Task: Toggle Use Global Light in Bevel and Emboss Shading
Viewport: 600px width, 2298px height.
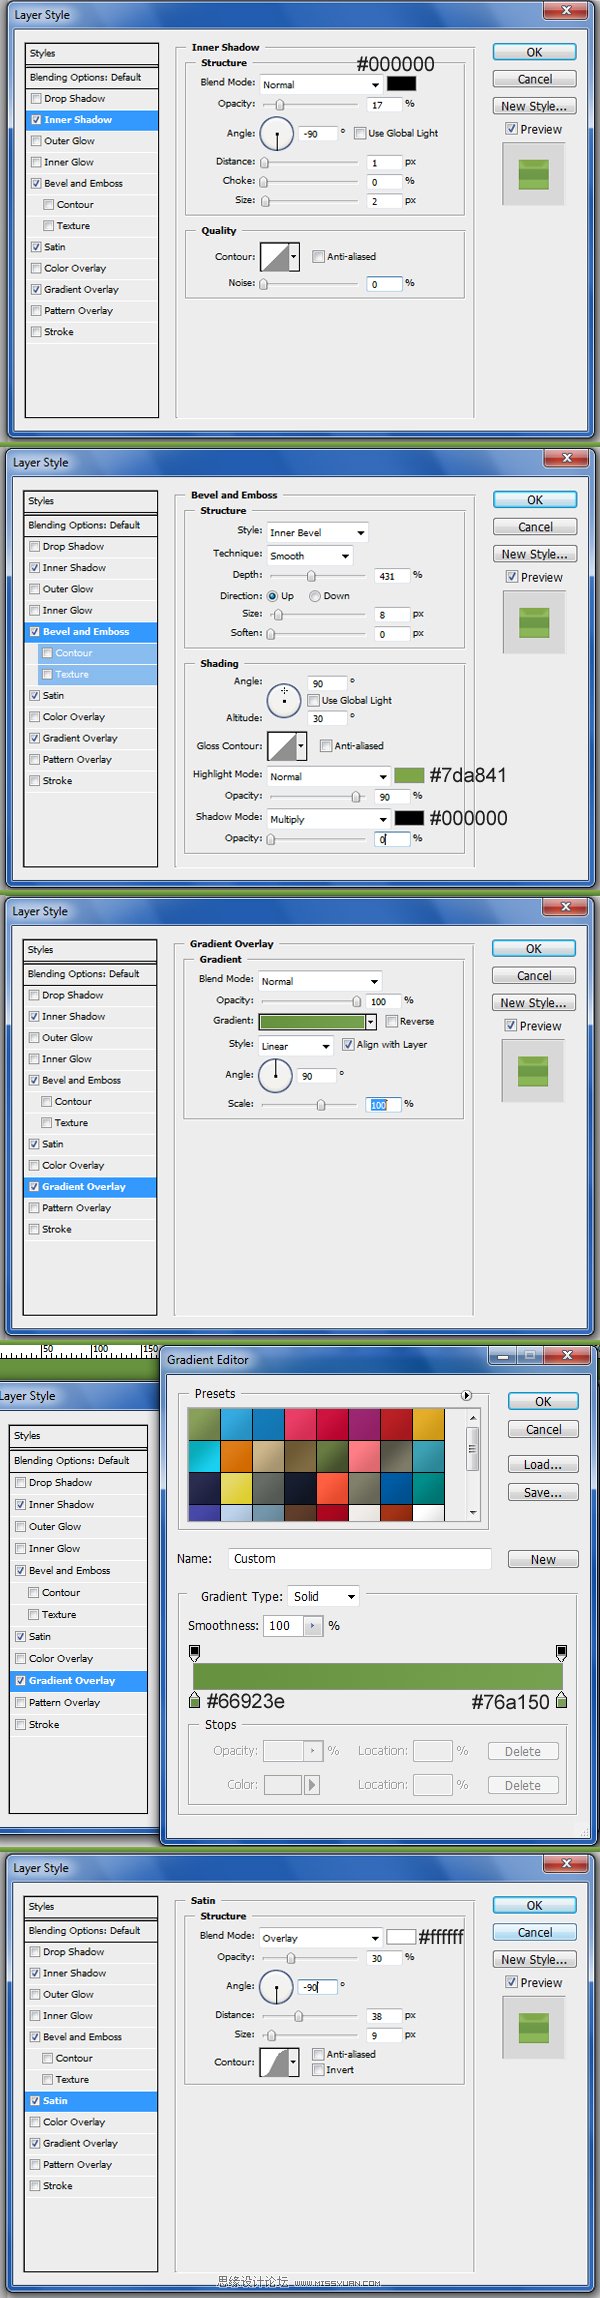Action: [314, 700]
